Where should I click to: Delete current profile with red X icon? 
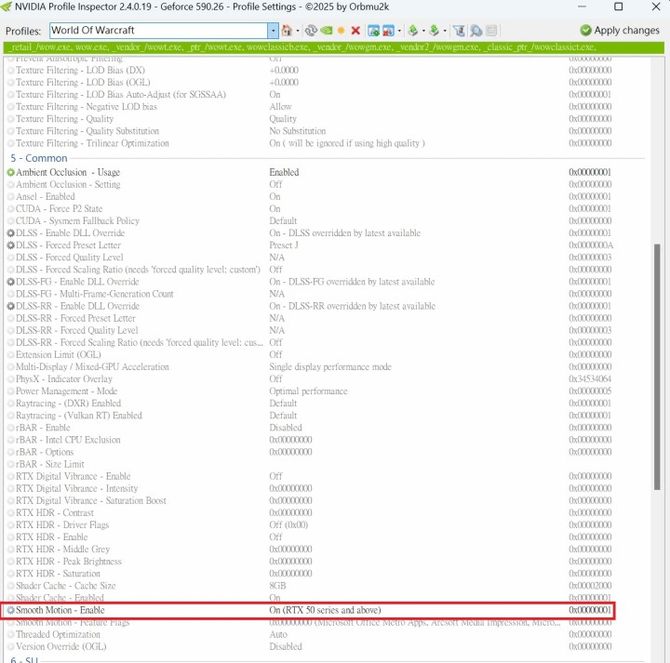point(356,30)
